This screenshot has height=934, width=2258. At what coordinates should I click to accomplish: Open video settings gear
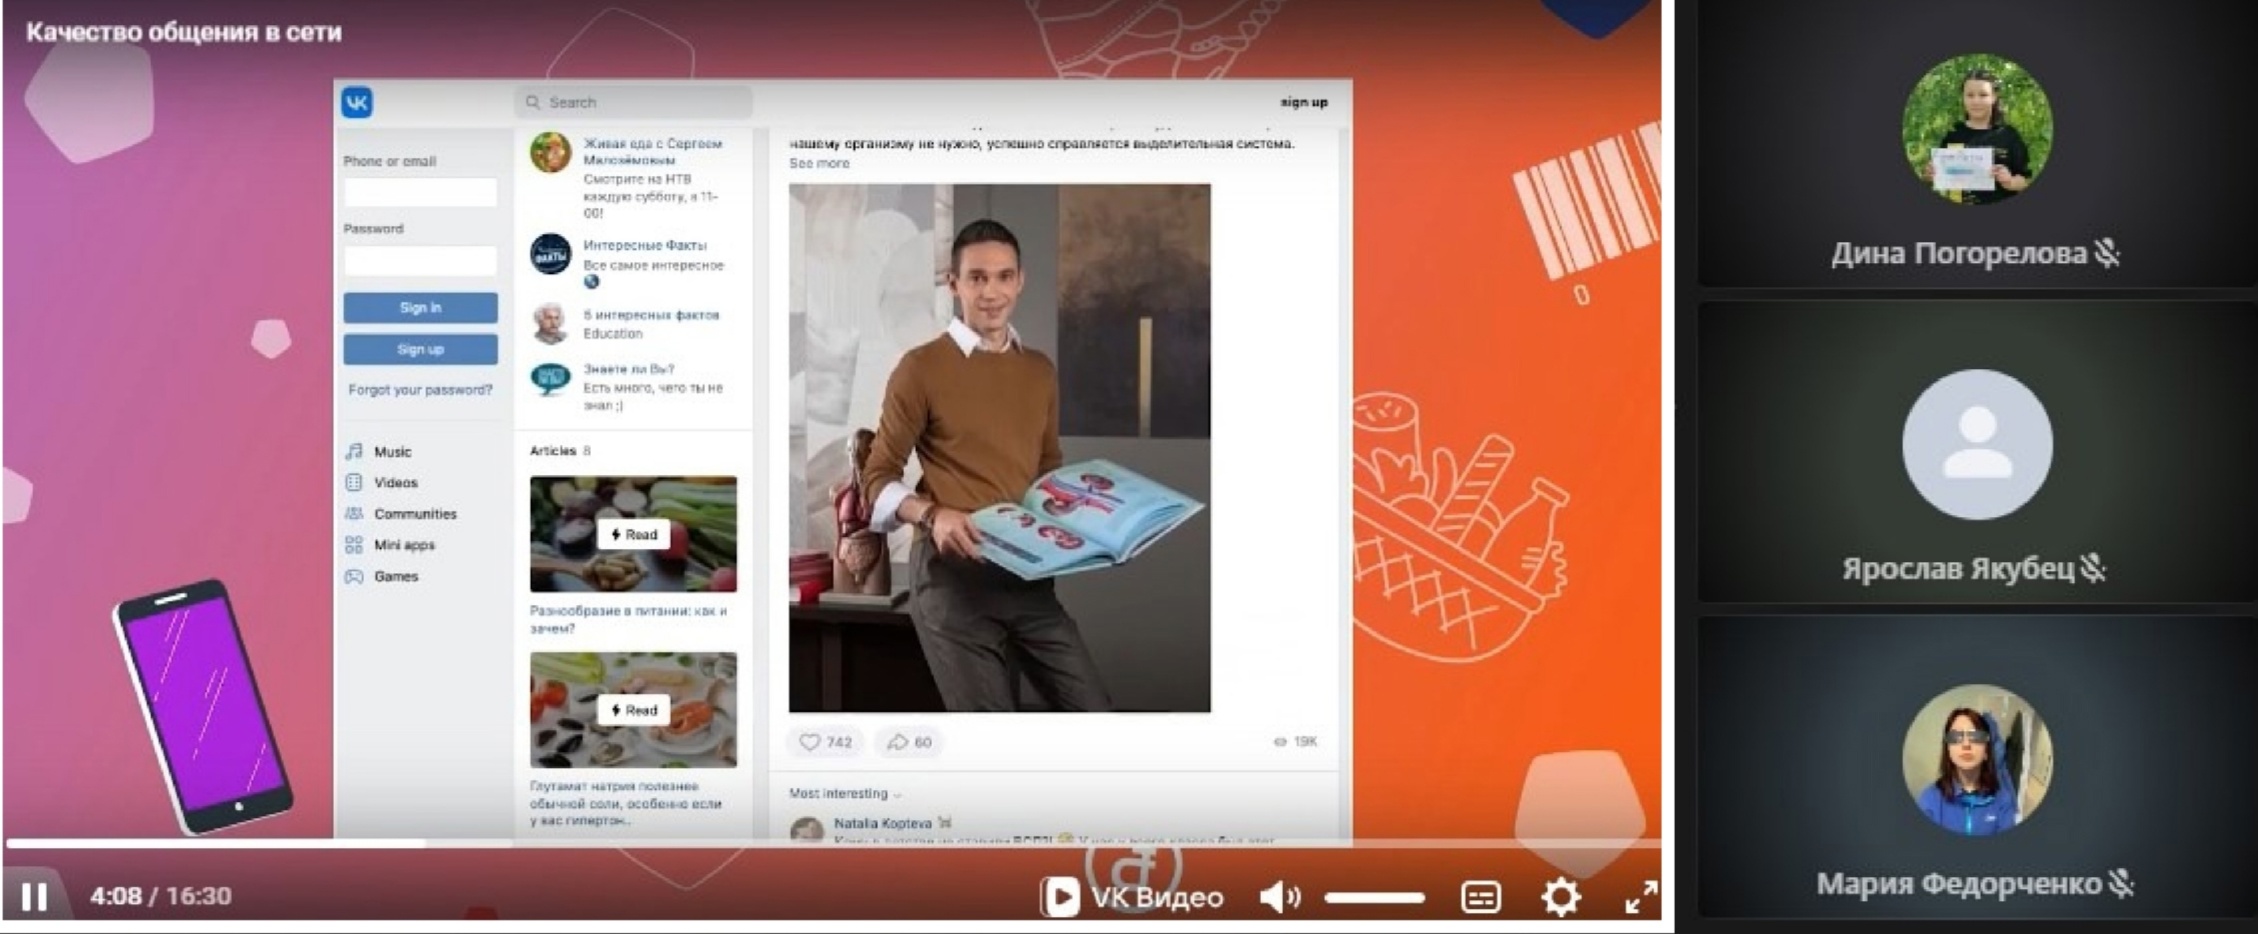(1561, 897)
